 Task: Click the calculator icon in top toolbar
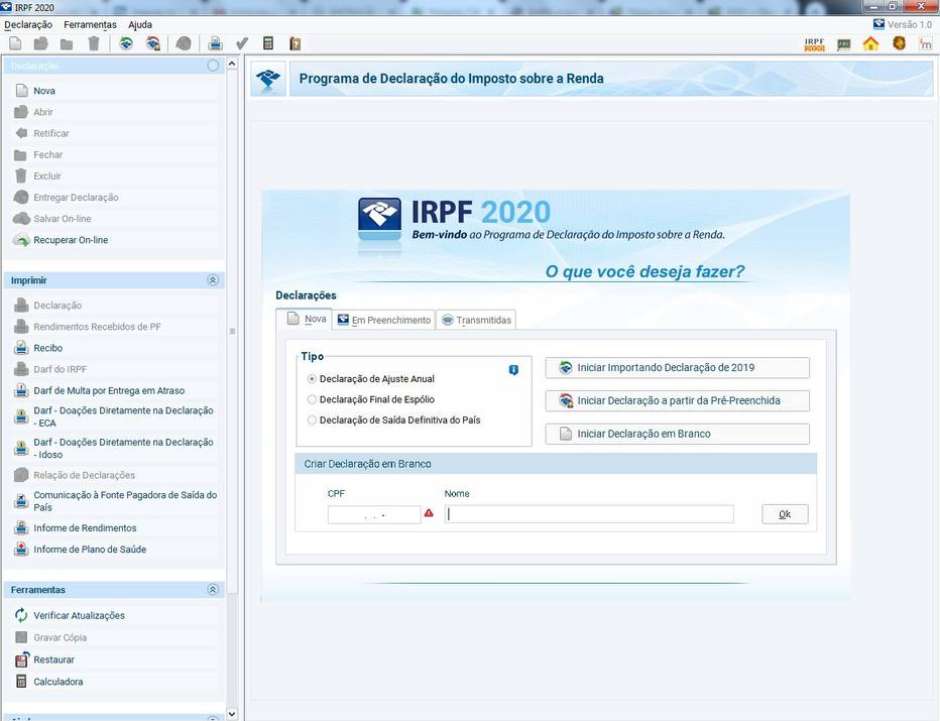268,43
